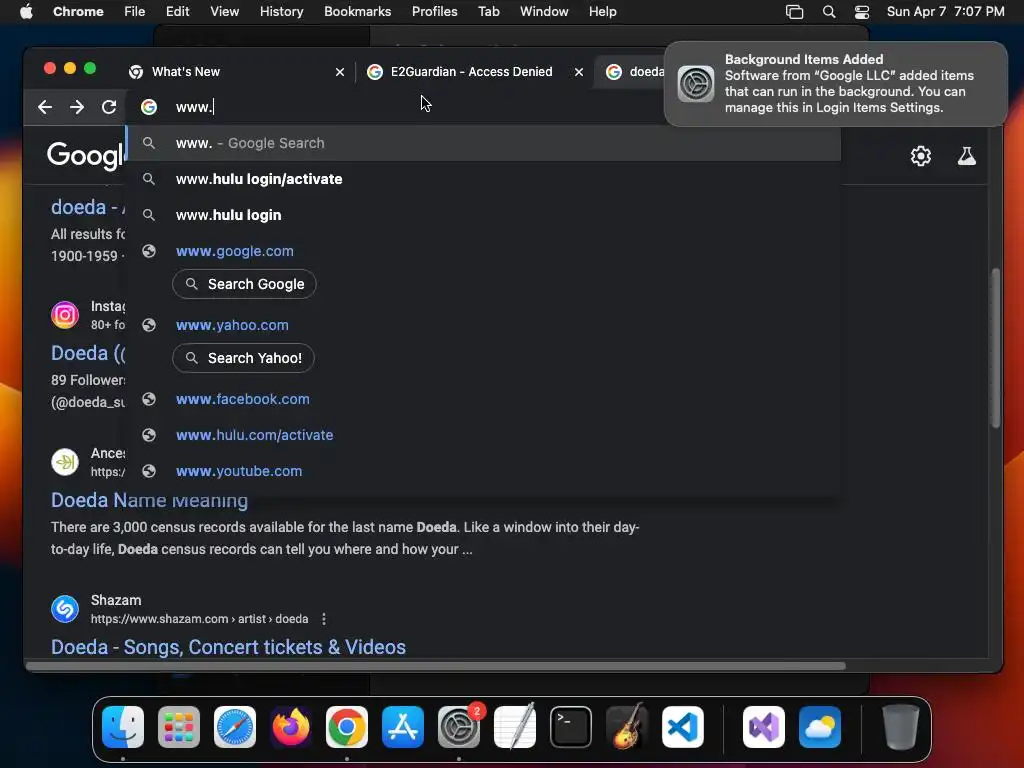Choose the 'www.hulu login' suggestion
This screenshot has height=768, width=1024.
483,215
